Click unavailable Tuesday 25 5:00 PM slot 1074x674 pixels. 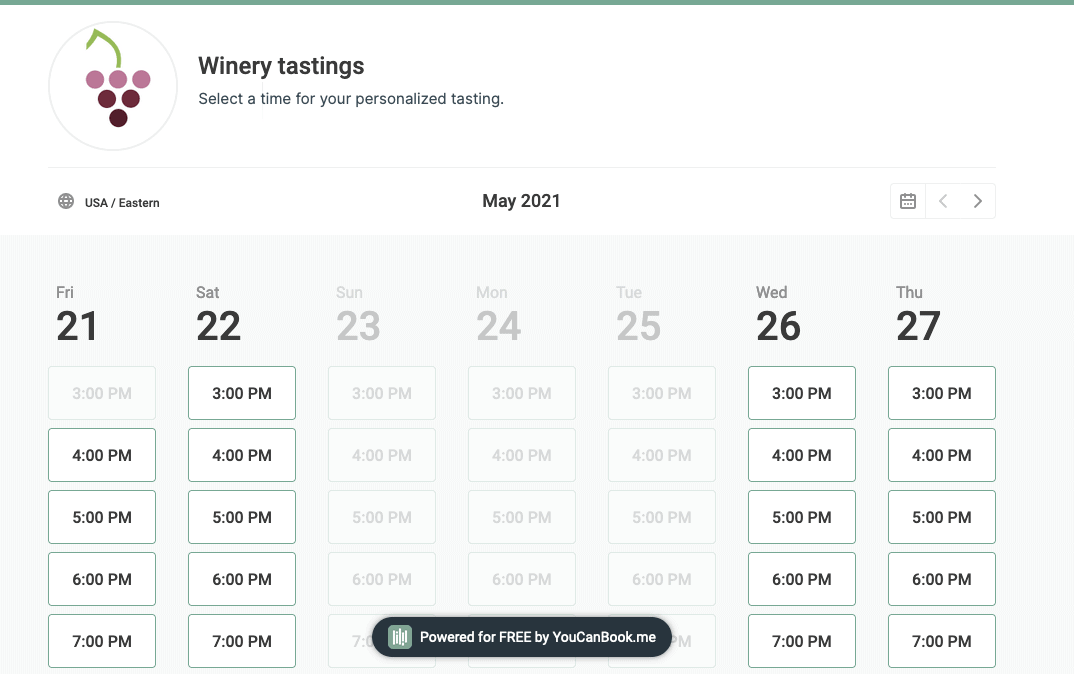(x=662, y=517)
